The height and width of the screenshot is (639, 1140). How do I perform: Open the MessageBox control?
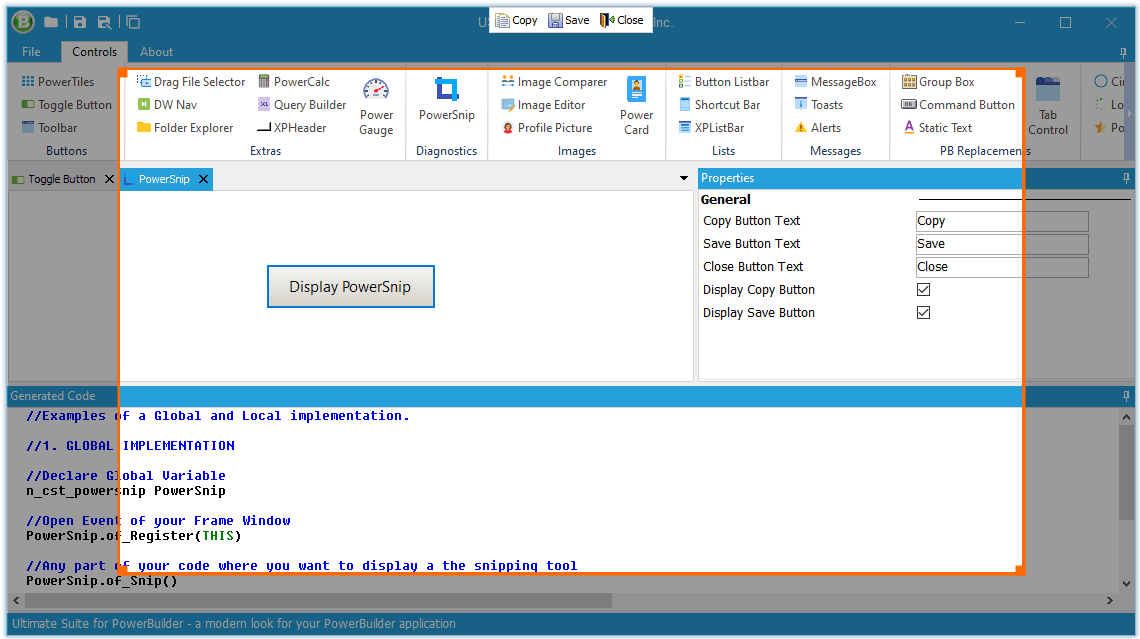pos(835,81)
